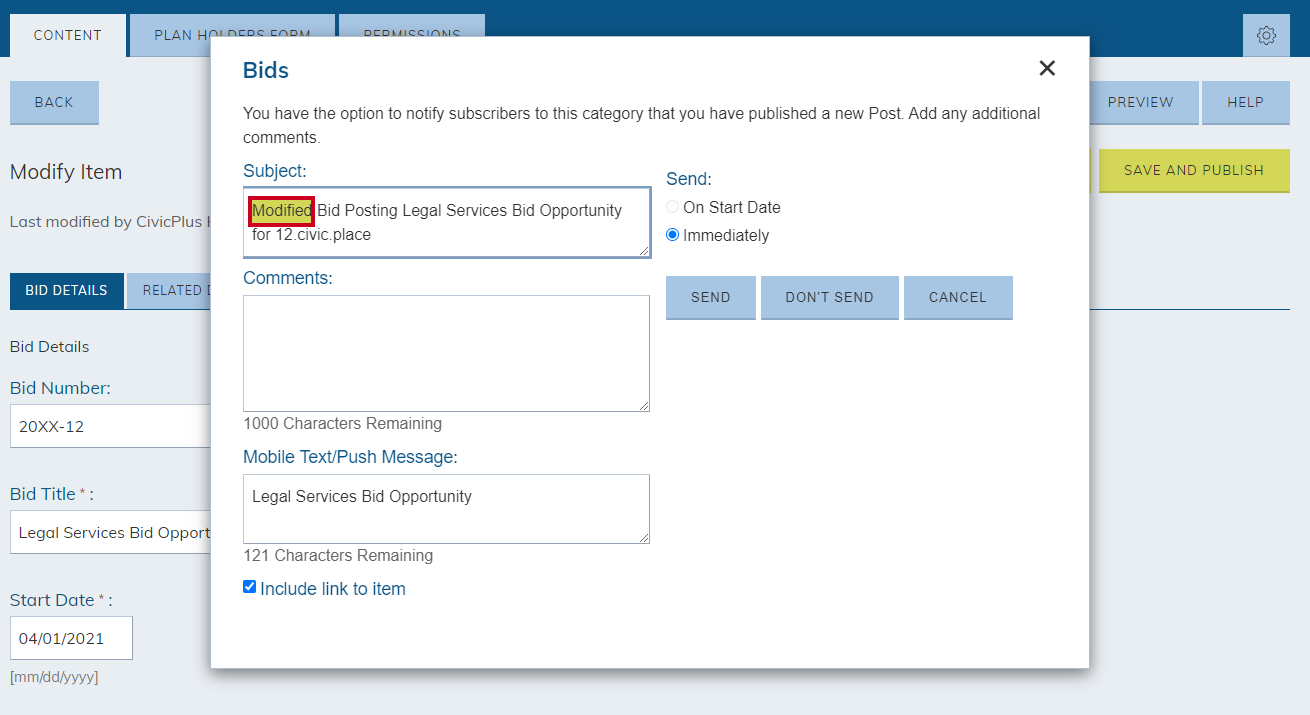Click the '[mm/dd/yyyy]' format hint

54,677
